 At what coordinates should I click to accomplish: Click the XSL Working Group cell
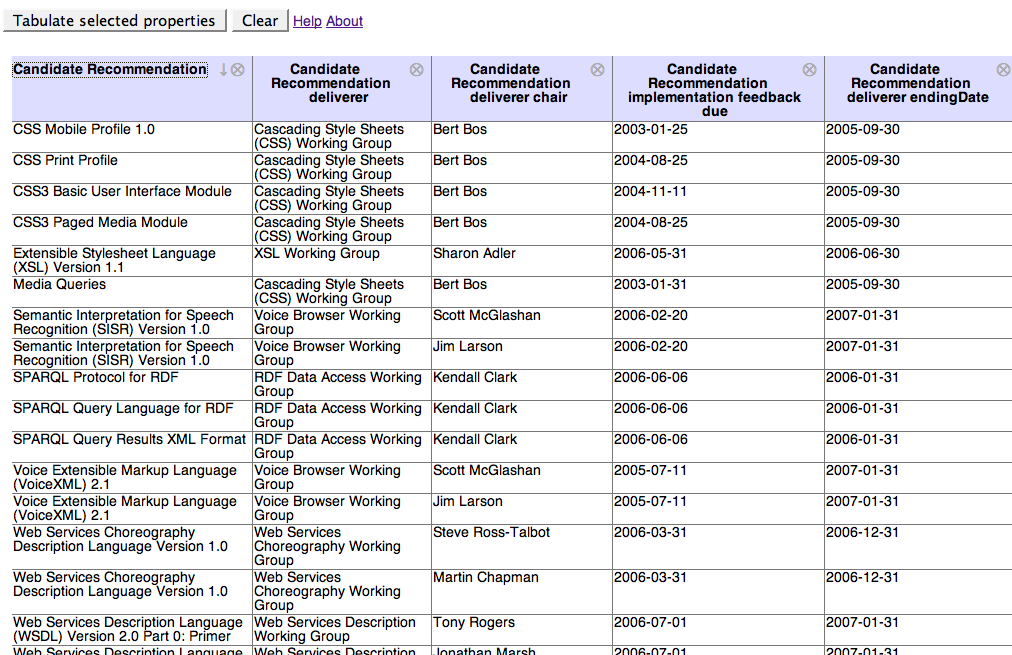click(x=317, y=254)
